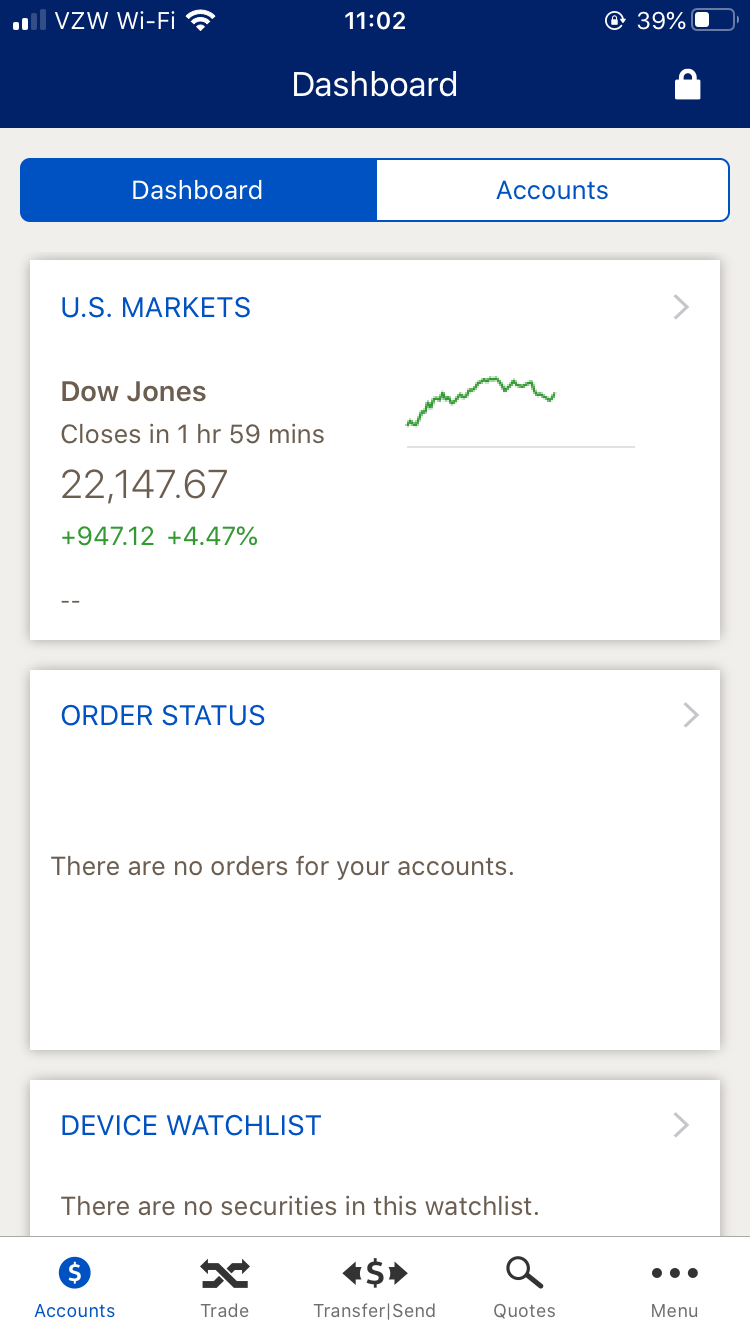The height and width of the screenshot is (1334, 750).
Task: Tap the lock icon in header
Action: (687, 85)
